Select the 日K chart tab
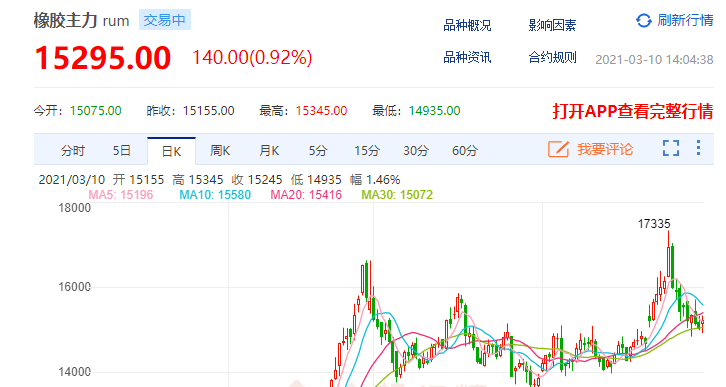726x387 pixels. coord(171,151)
